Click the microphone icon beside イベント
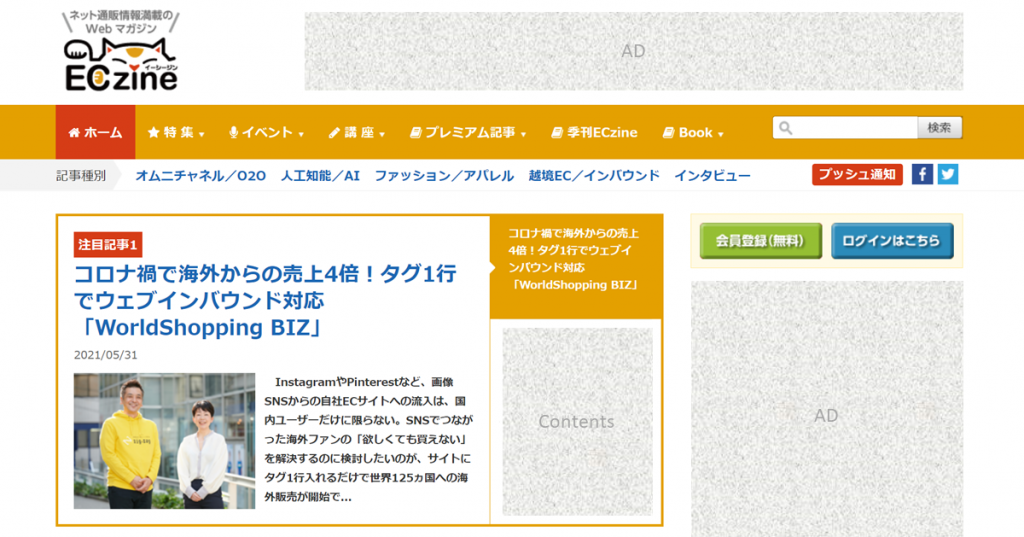The width and height of the screenshot is (1024, 537). (x=233, y=133)
